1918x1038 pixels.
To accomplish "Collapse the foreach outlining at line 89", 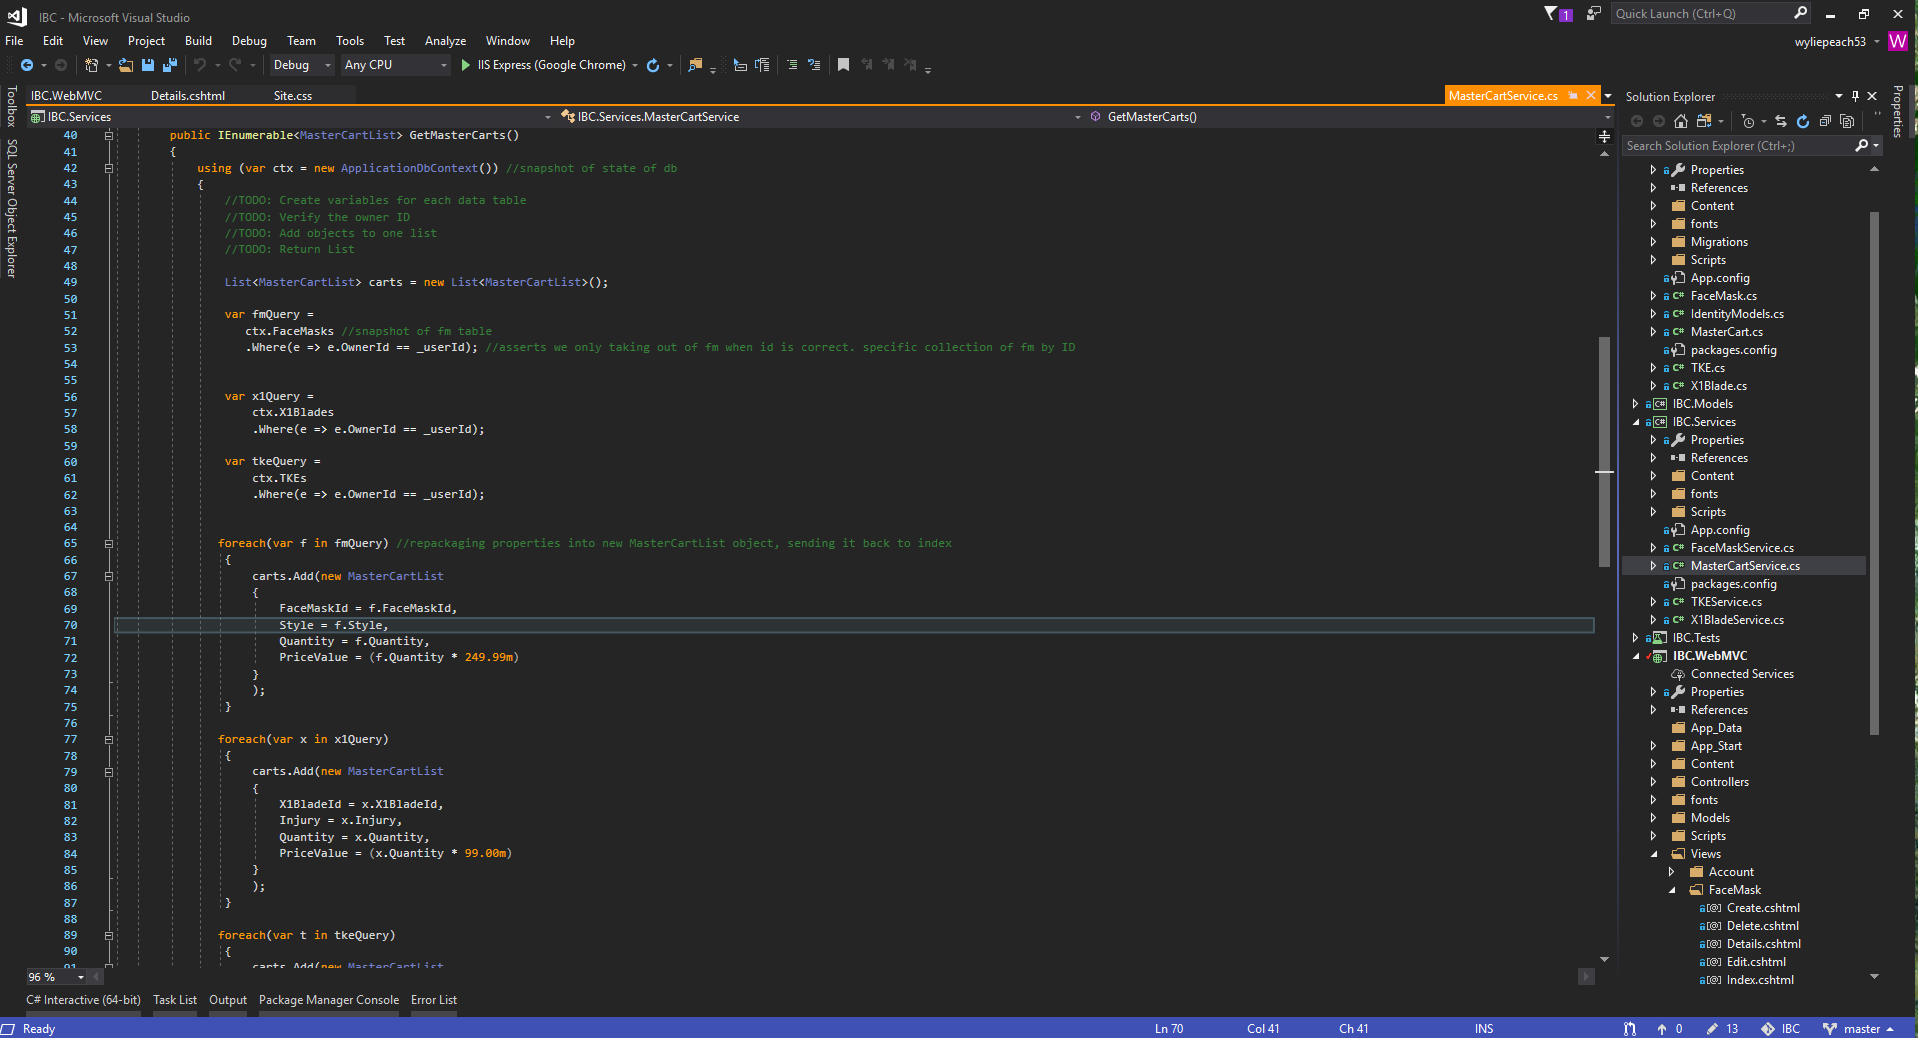I will pyautogui.click(x=109, y=936).
